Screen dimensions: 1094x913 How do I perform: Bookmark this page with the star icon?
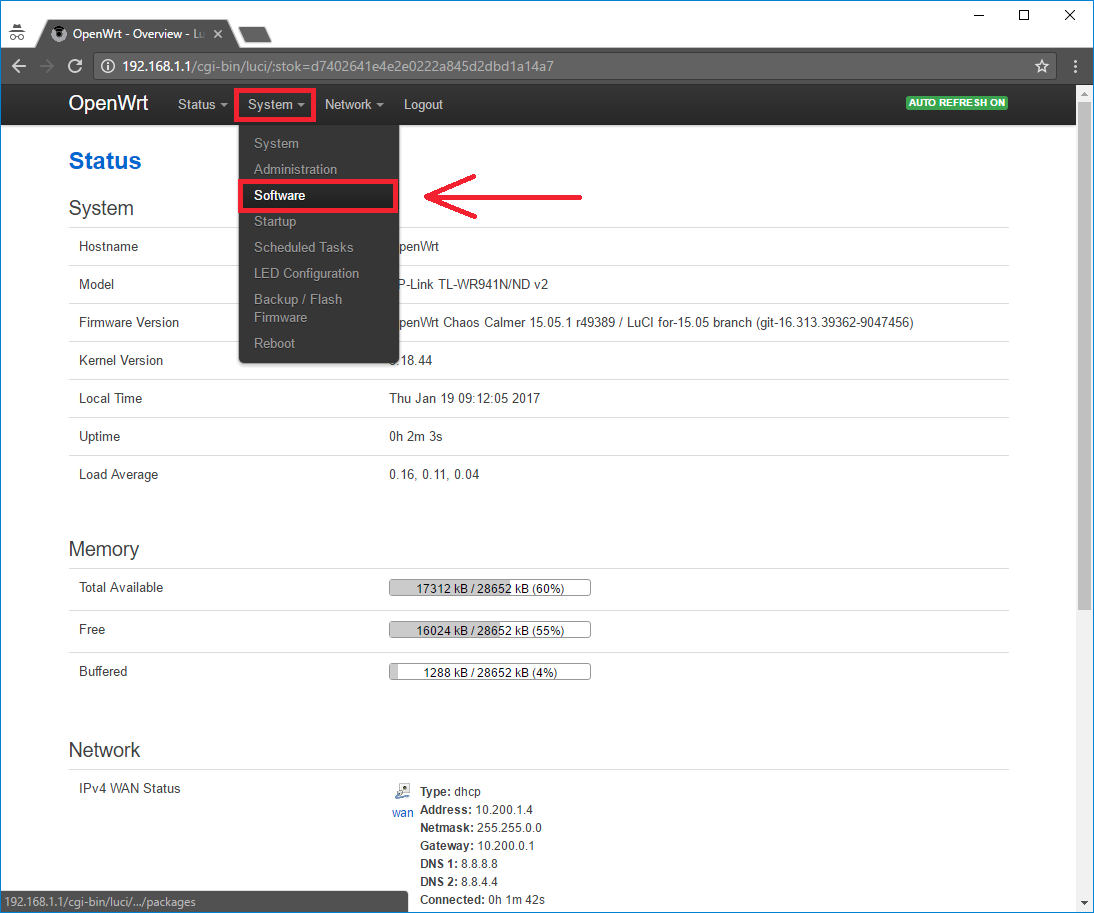[1042, 65]
